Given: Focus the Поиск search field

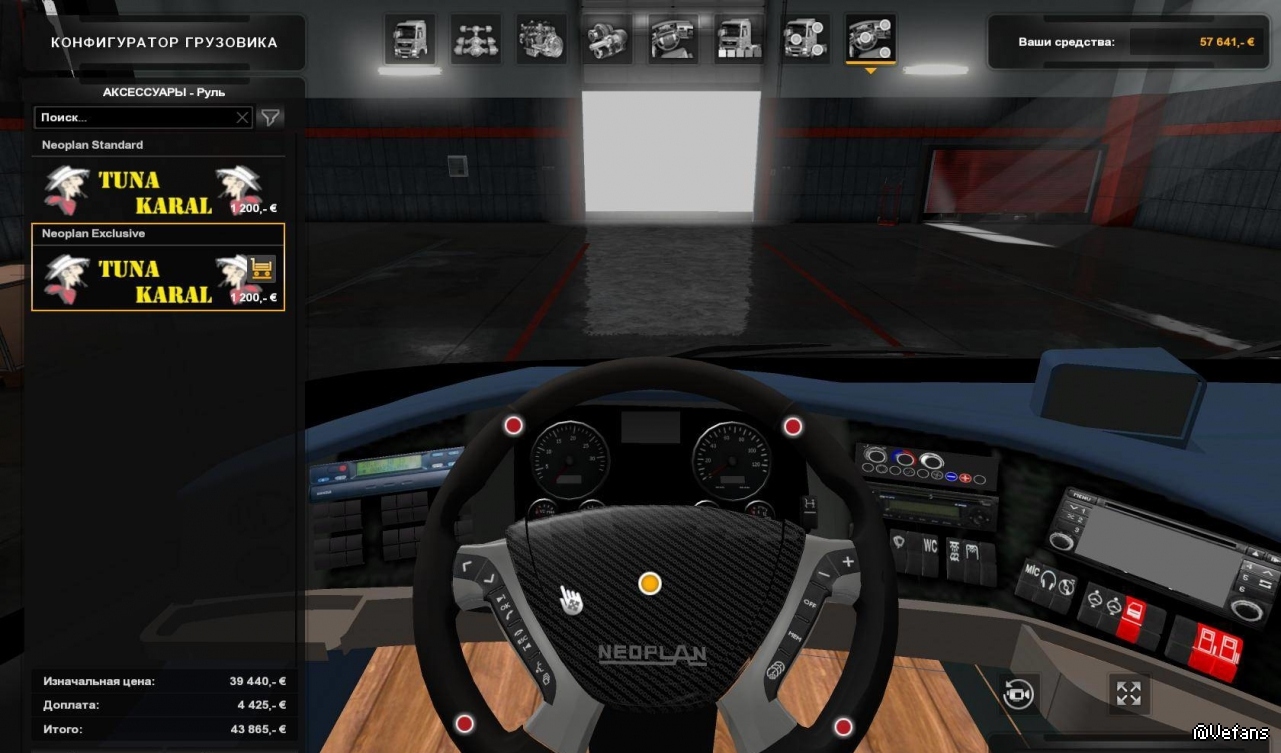Looking at the screenshot, I should [x=143, y=118].
